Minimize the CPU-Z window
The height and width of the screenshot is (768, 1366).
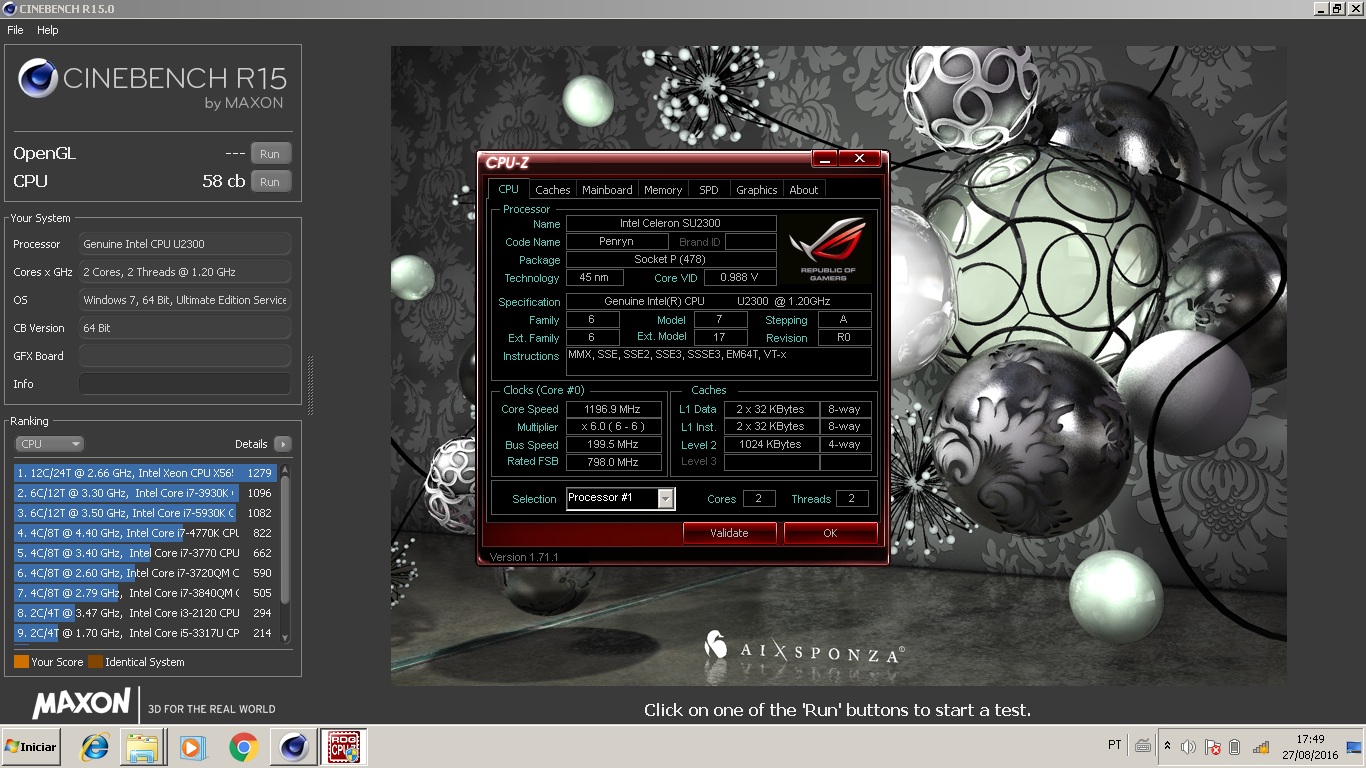(825, 159)
